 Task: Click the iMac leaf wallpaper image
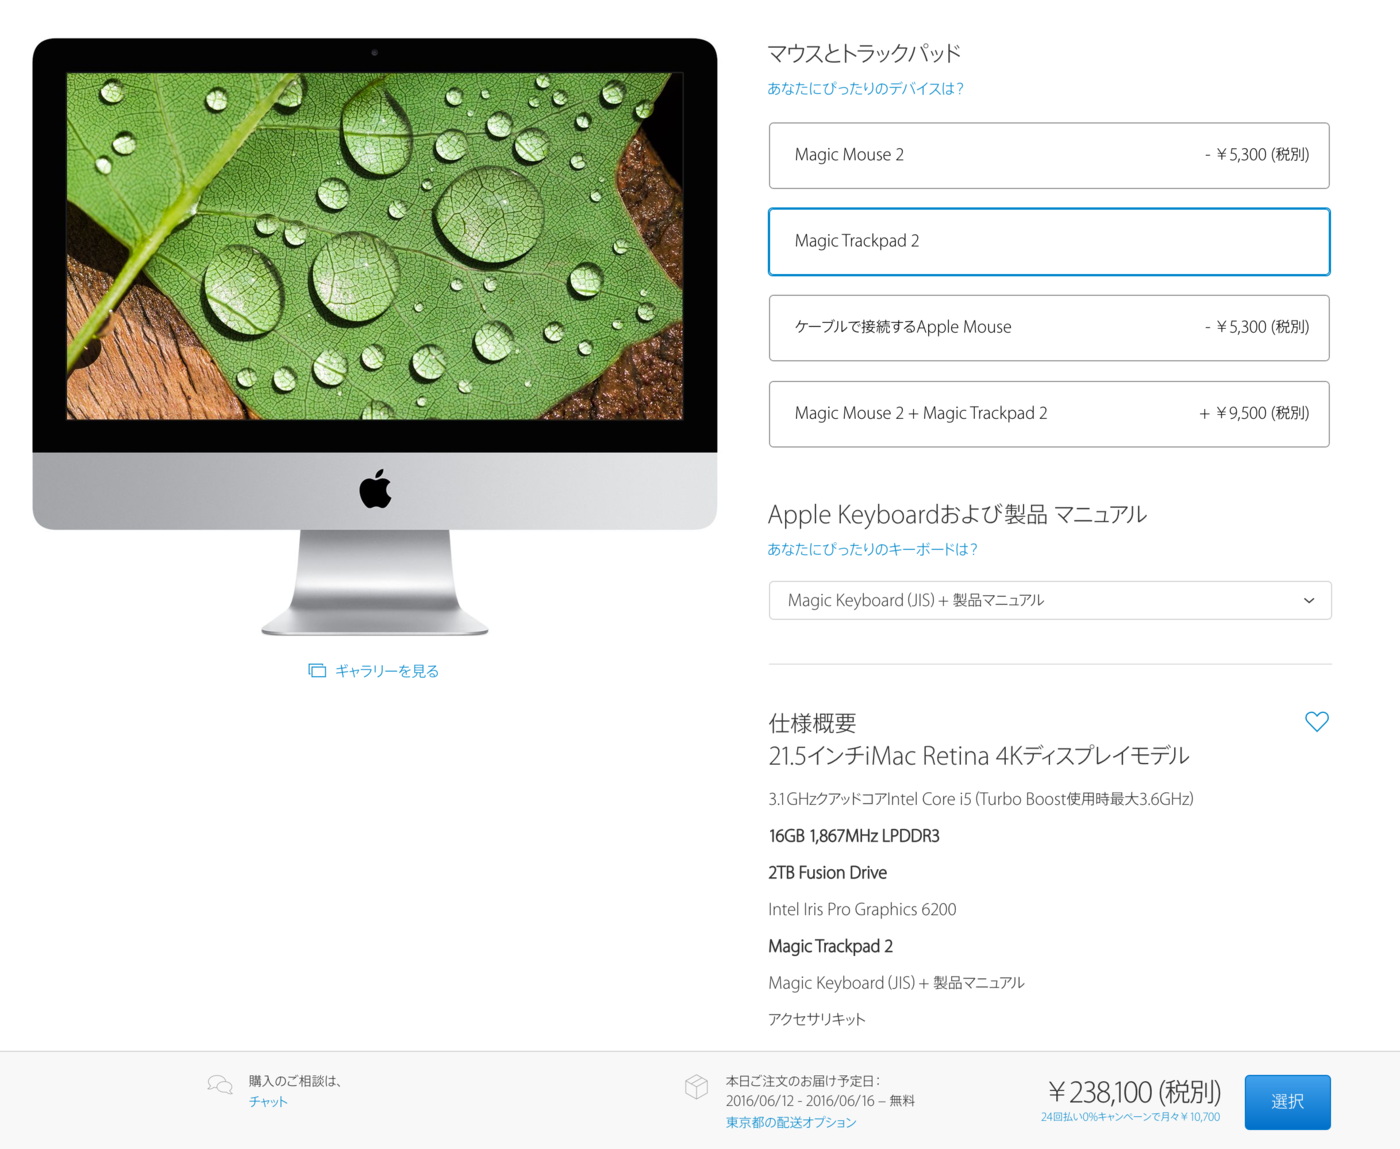point(375,246)
